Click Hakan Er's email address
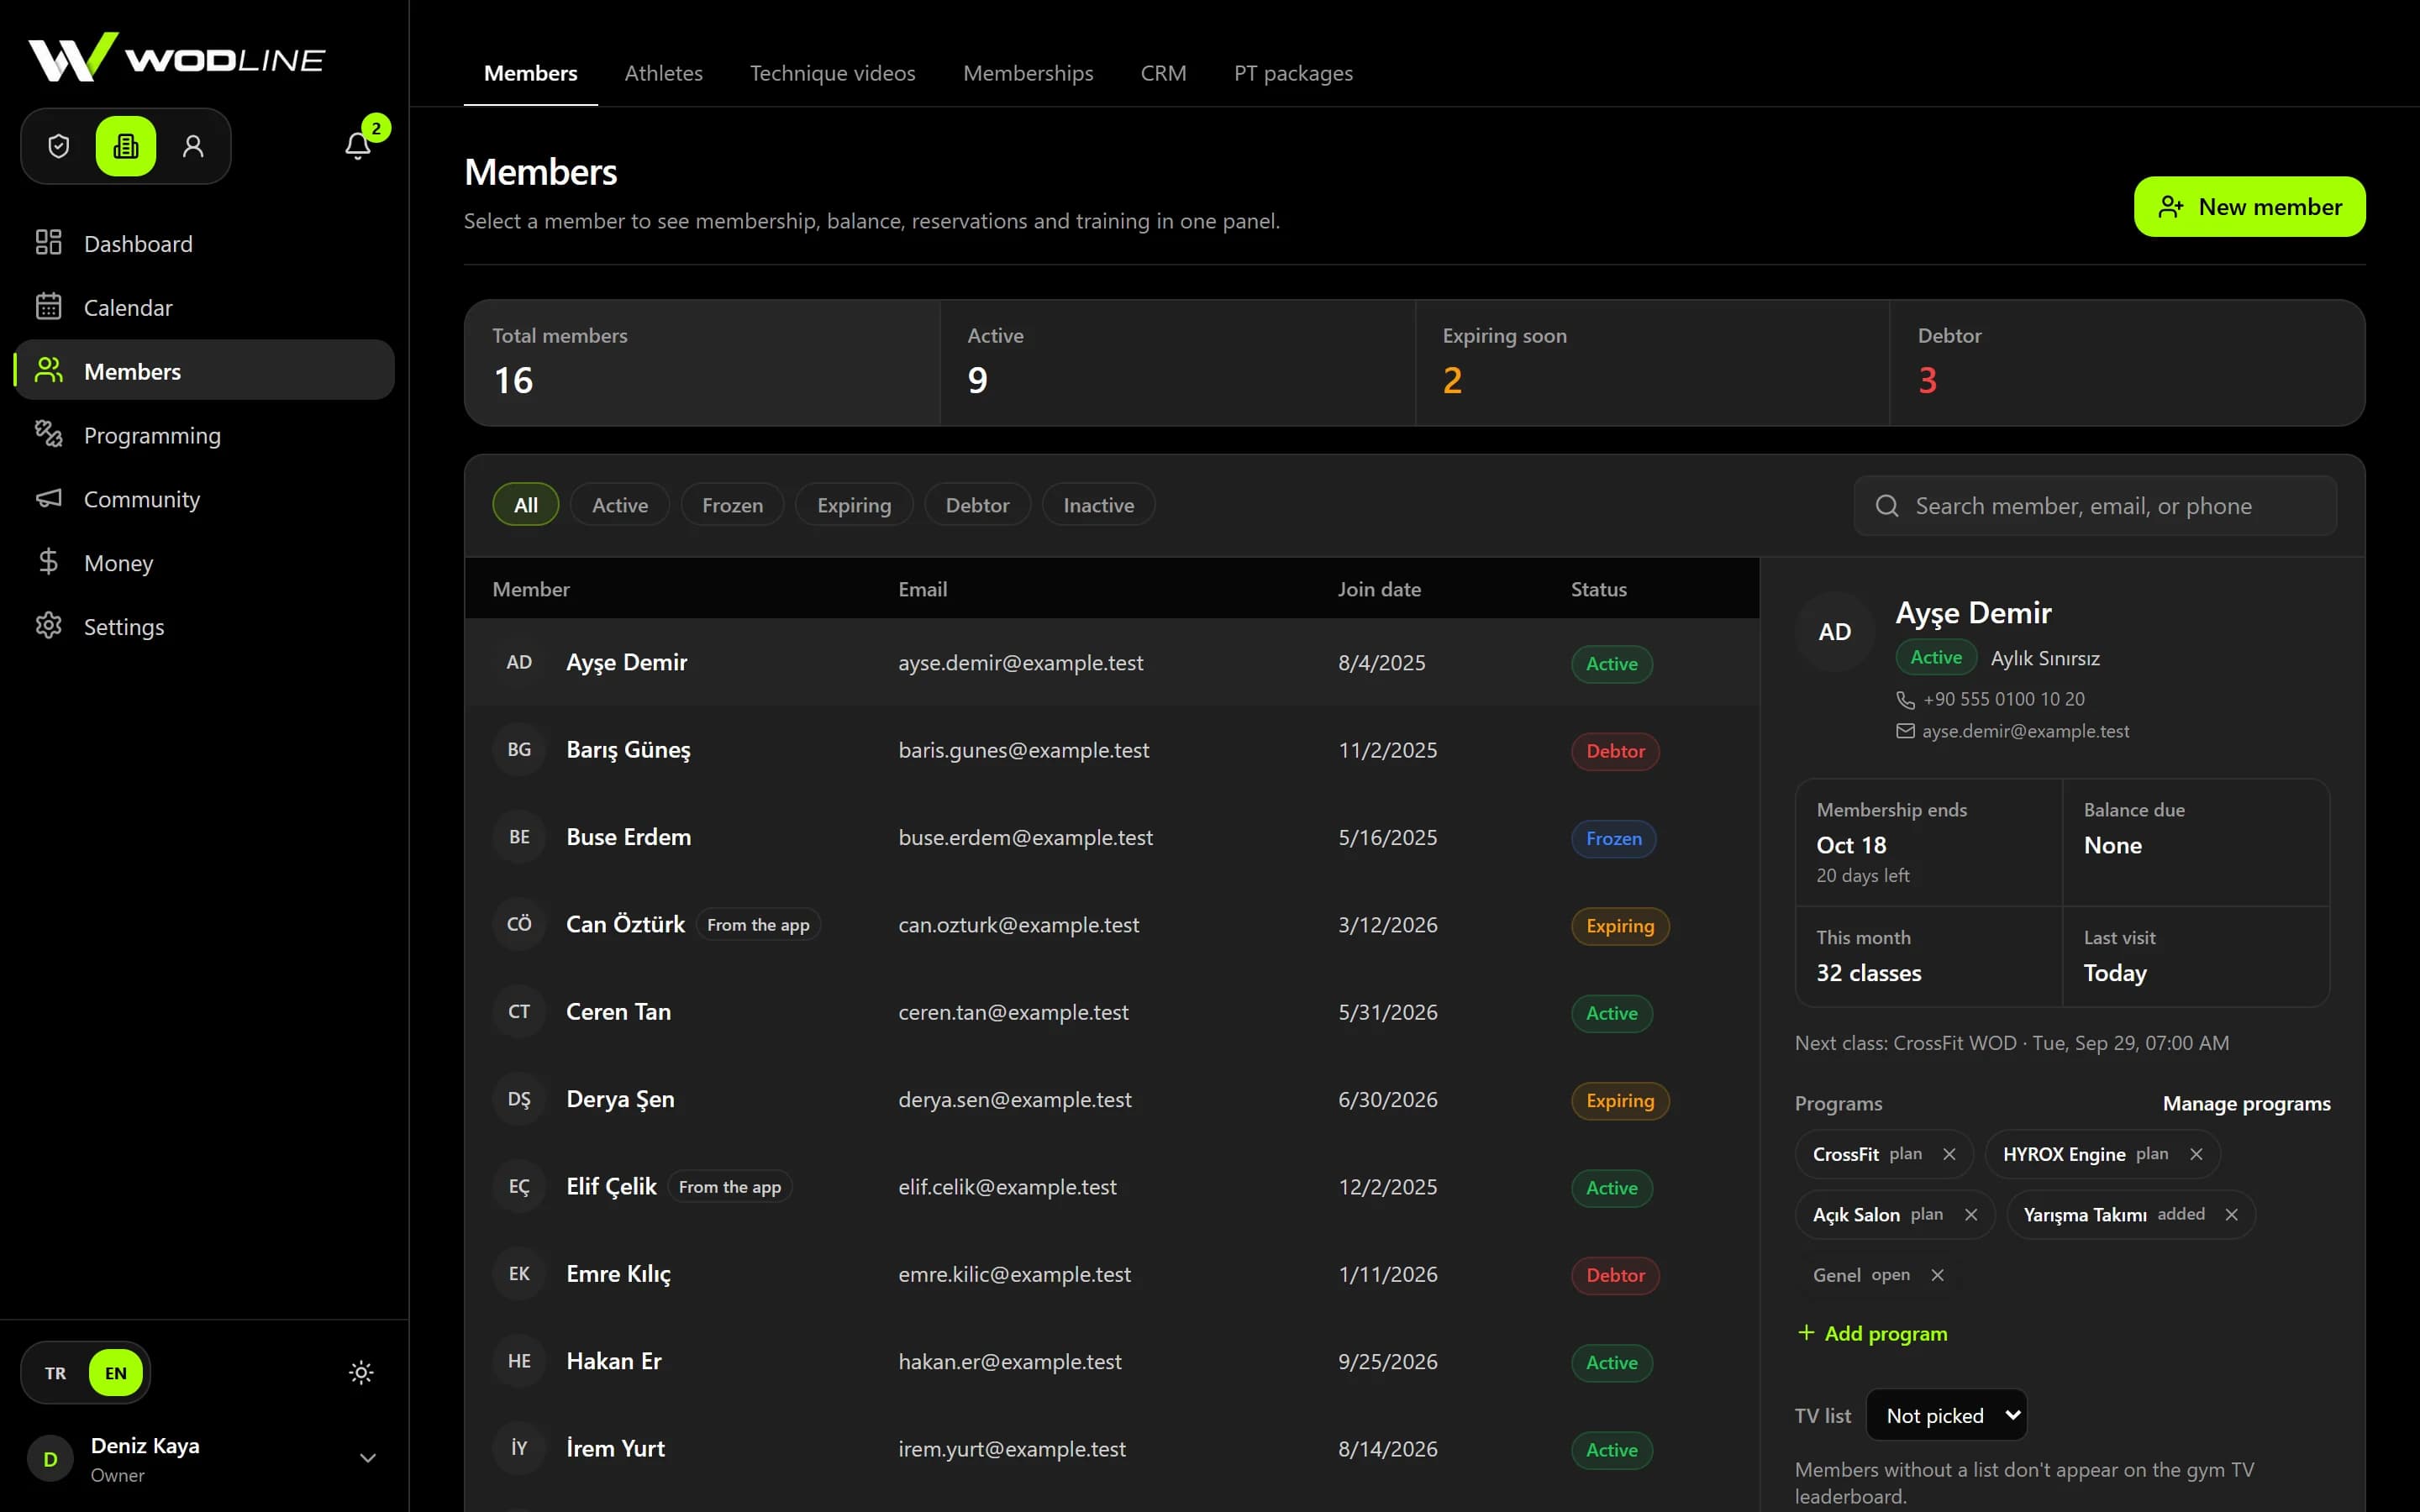 [x=1010, y=1361]
